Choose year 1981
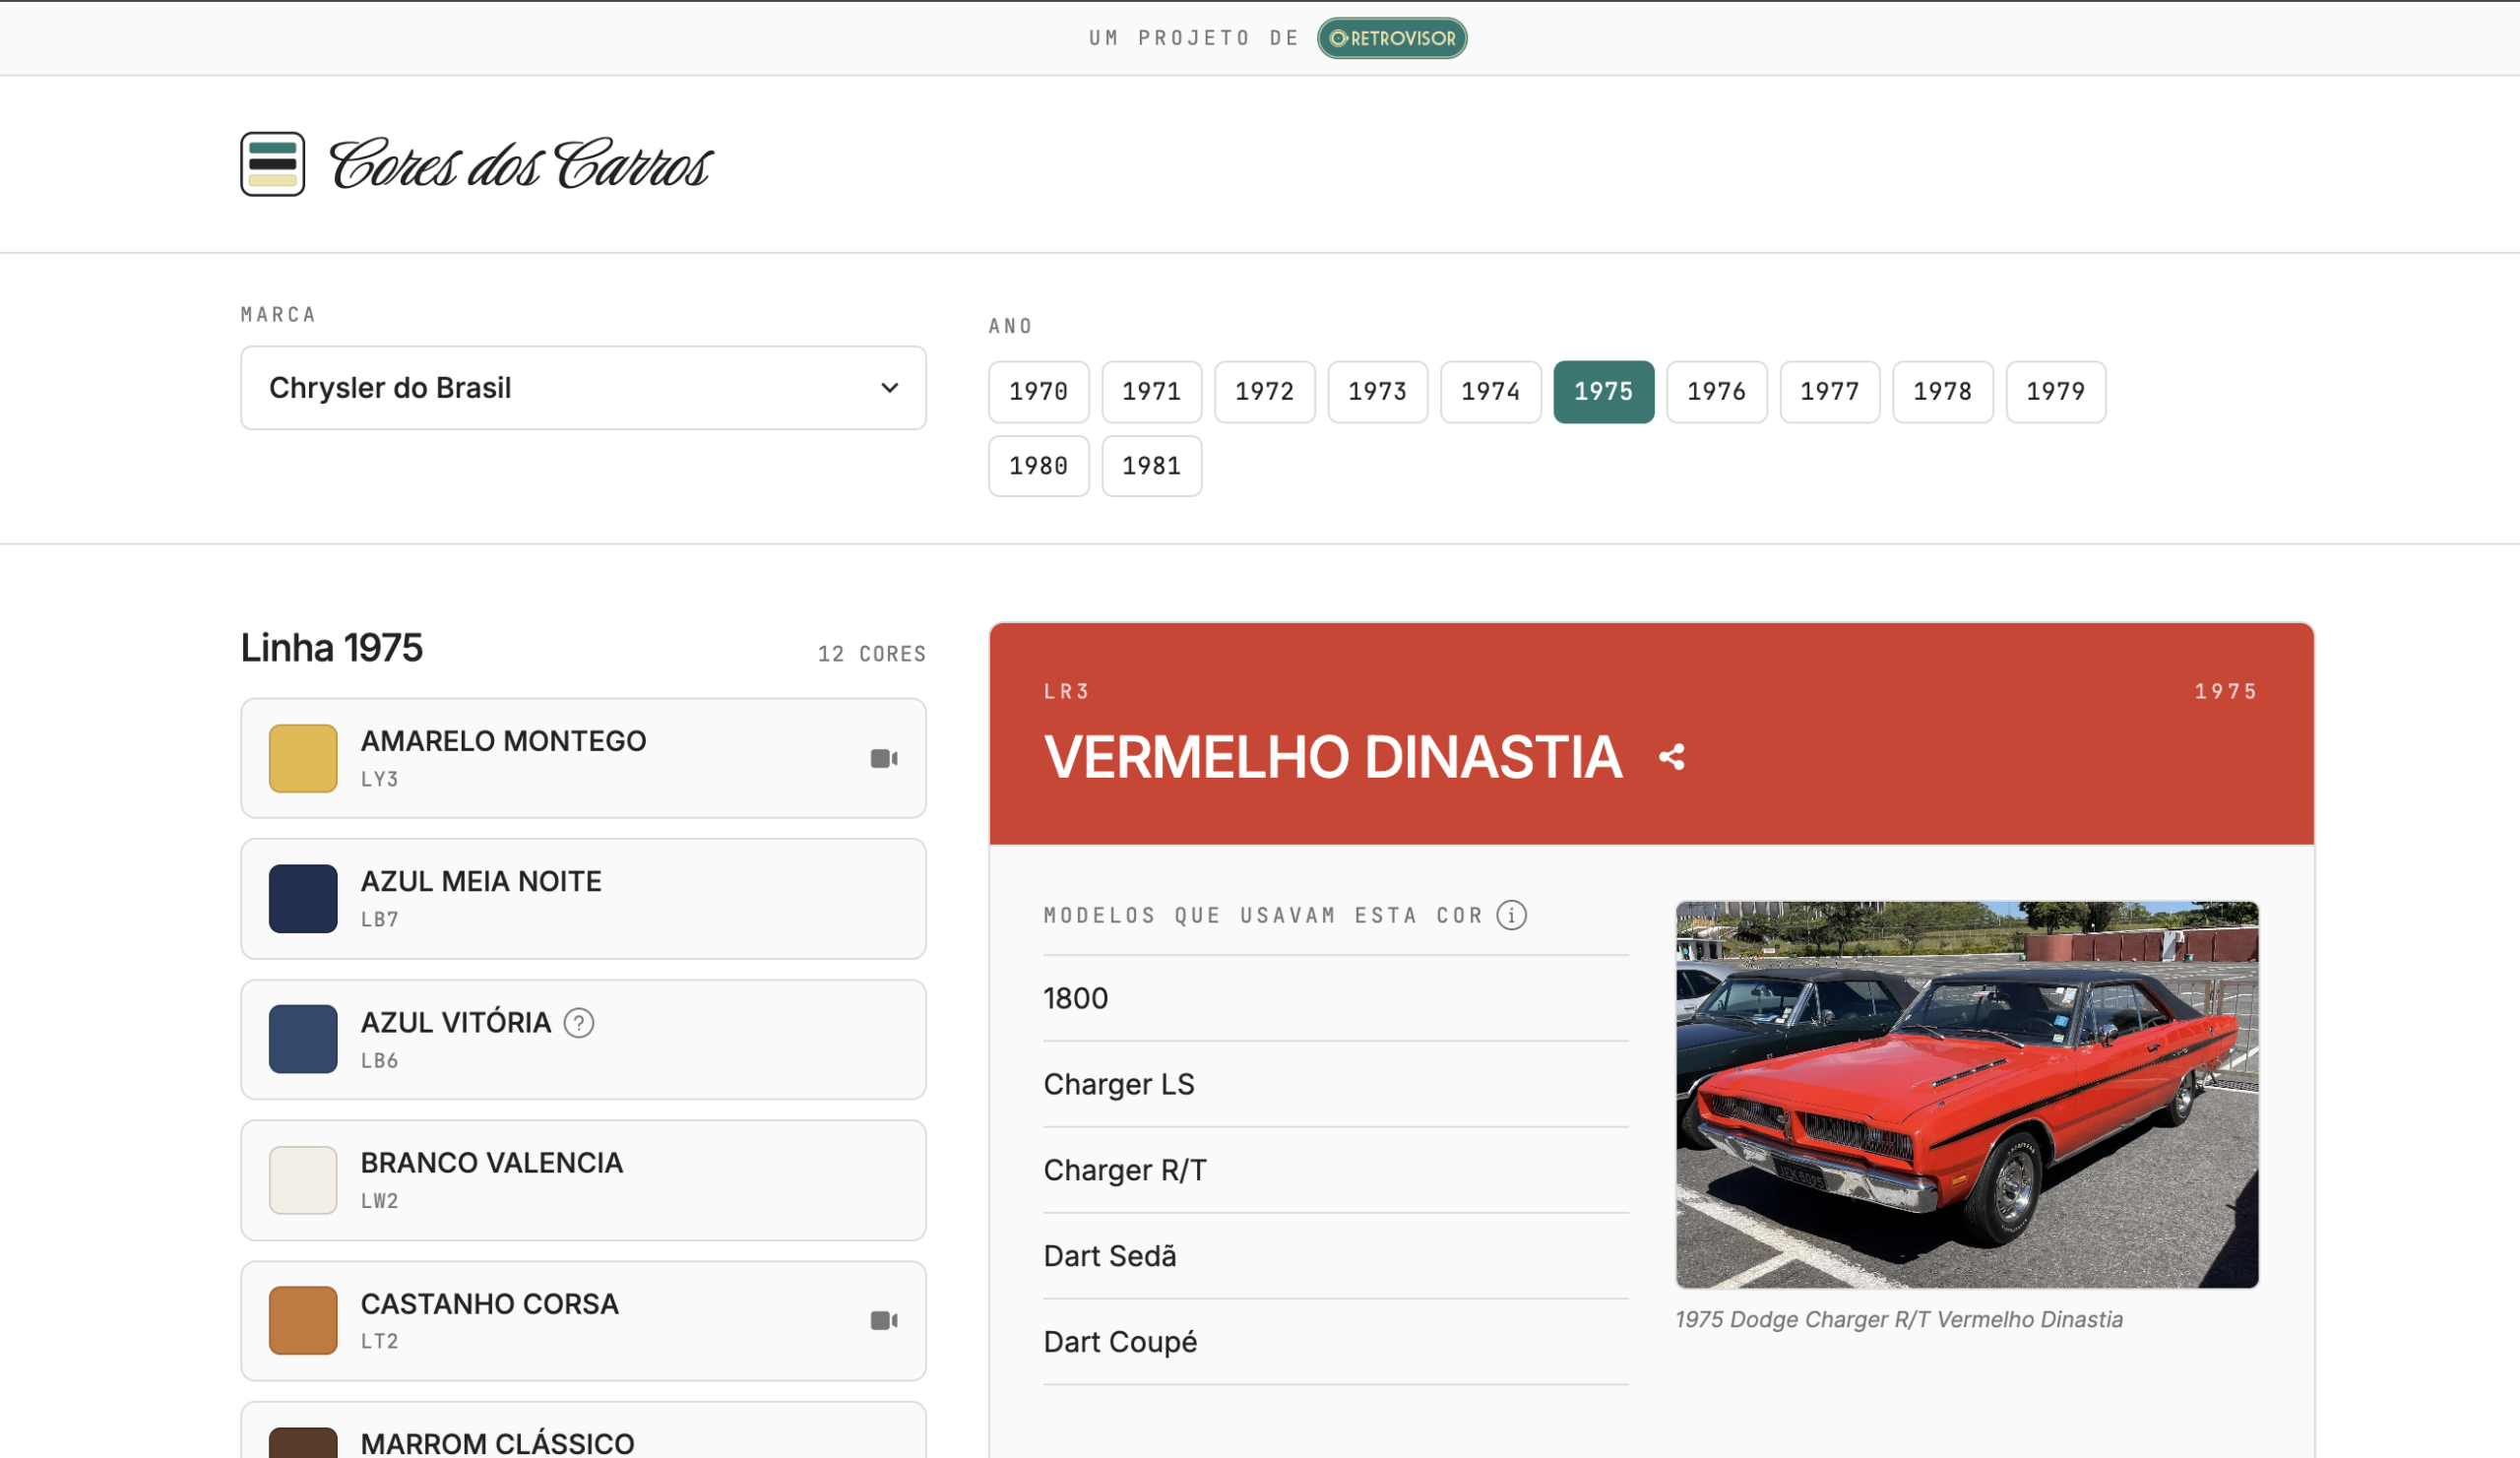 [1151, 466]
